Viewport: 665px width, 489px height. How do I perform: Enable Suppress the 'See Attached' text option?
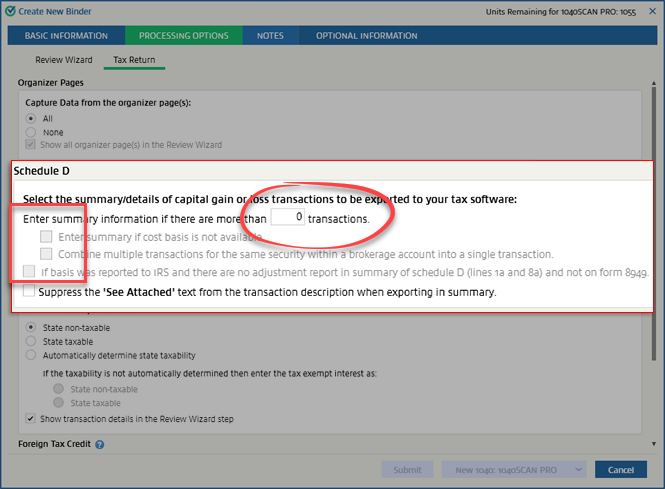(x=28, y=292)
